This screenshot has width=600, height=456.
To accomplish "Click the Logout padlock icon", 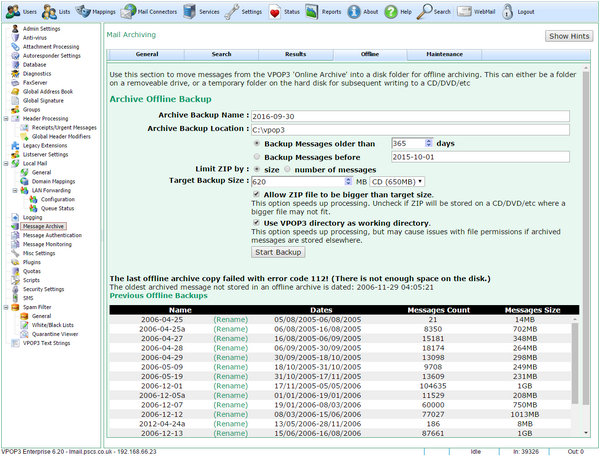I will coord(507,12).
